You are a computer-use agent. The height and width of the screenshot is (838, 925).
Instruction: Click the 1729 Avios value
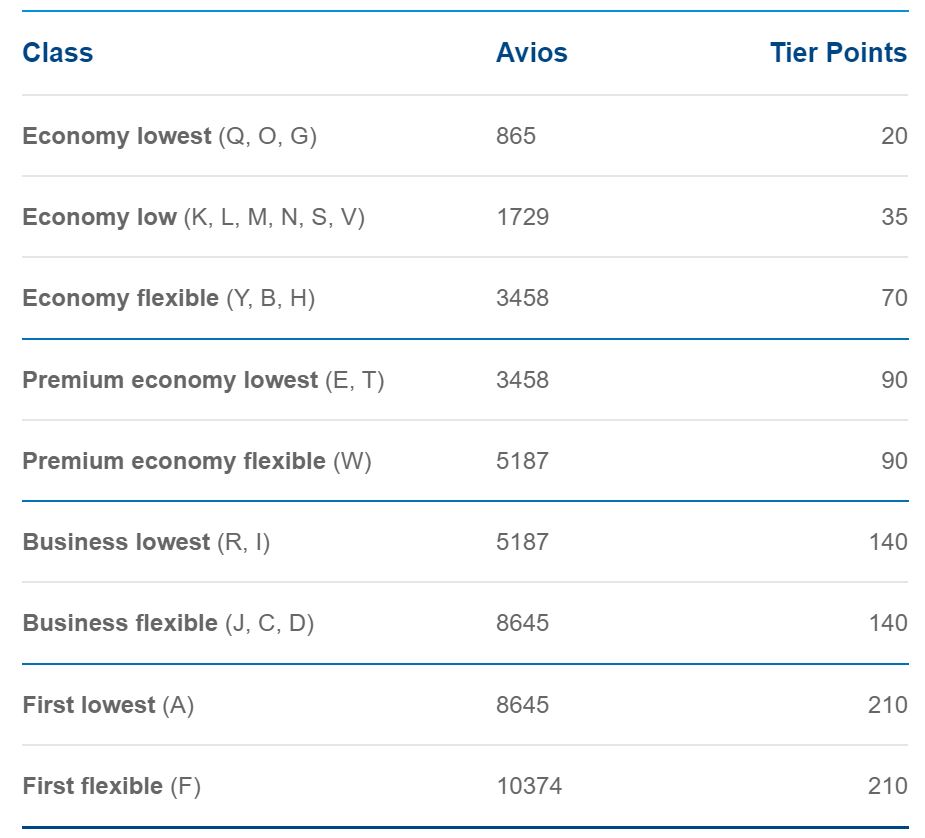coord(523,216)
